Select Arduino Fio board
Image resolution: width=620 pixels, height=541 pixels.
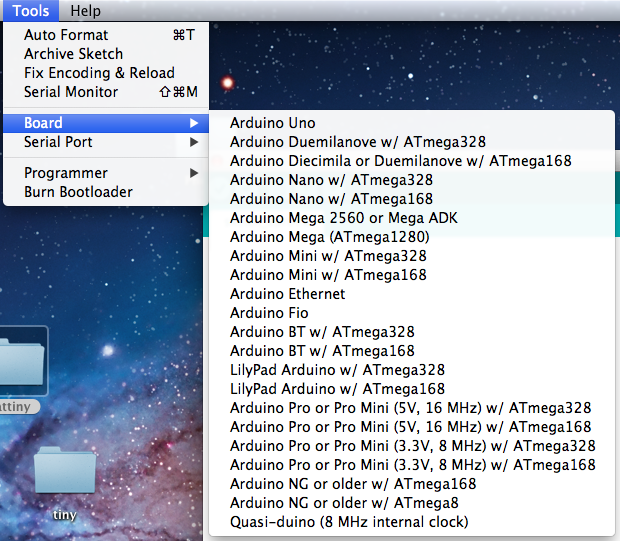click(x=412, y=313)
